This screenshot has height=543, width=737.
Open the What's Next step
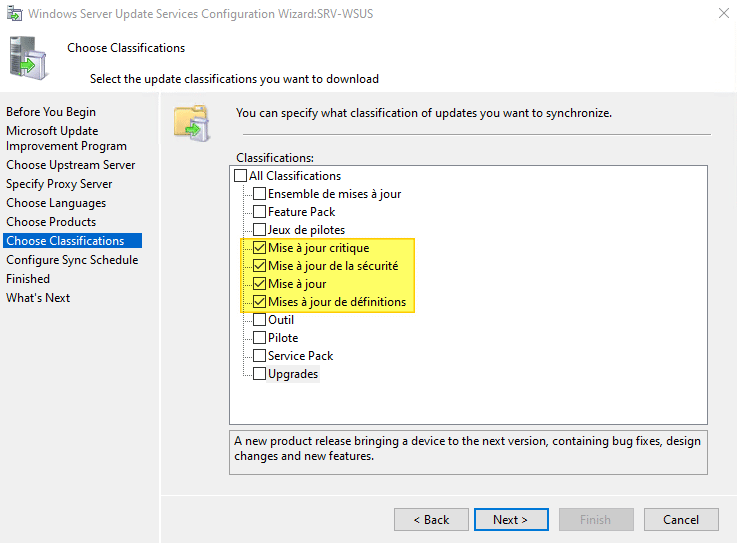[x=38, y=298]
